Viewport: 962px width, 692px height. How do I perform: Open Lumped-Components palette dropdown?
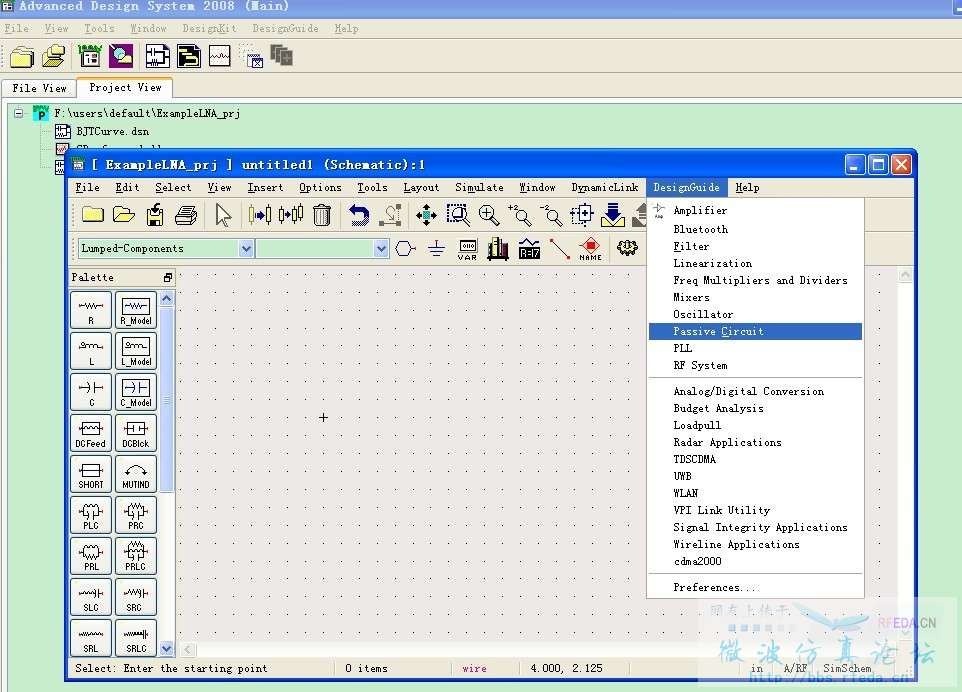[246, 248]
